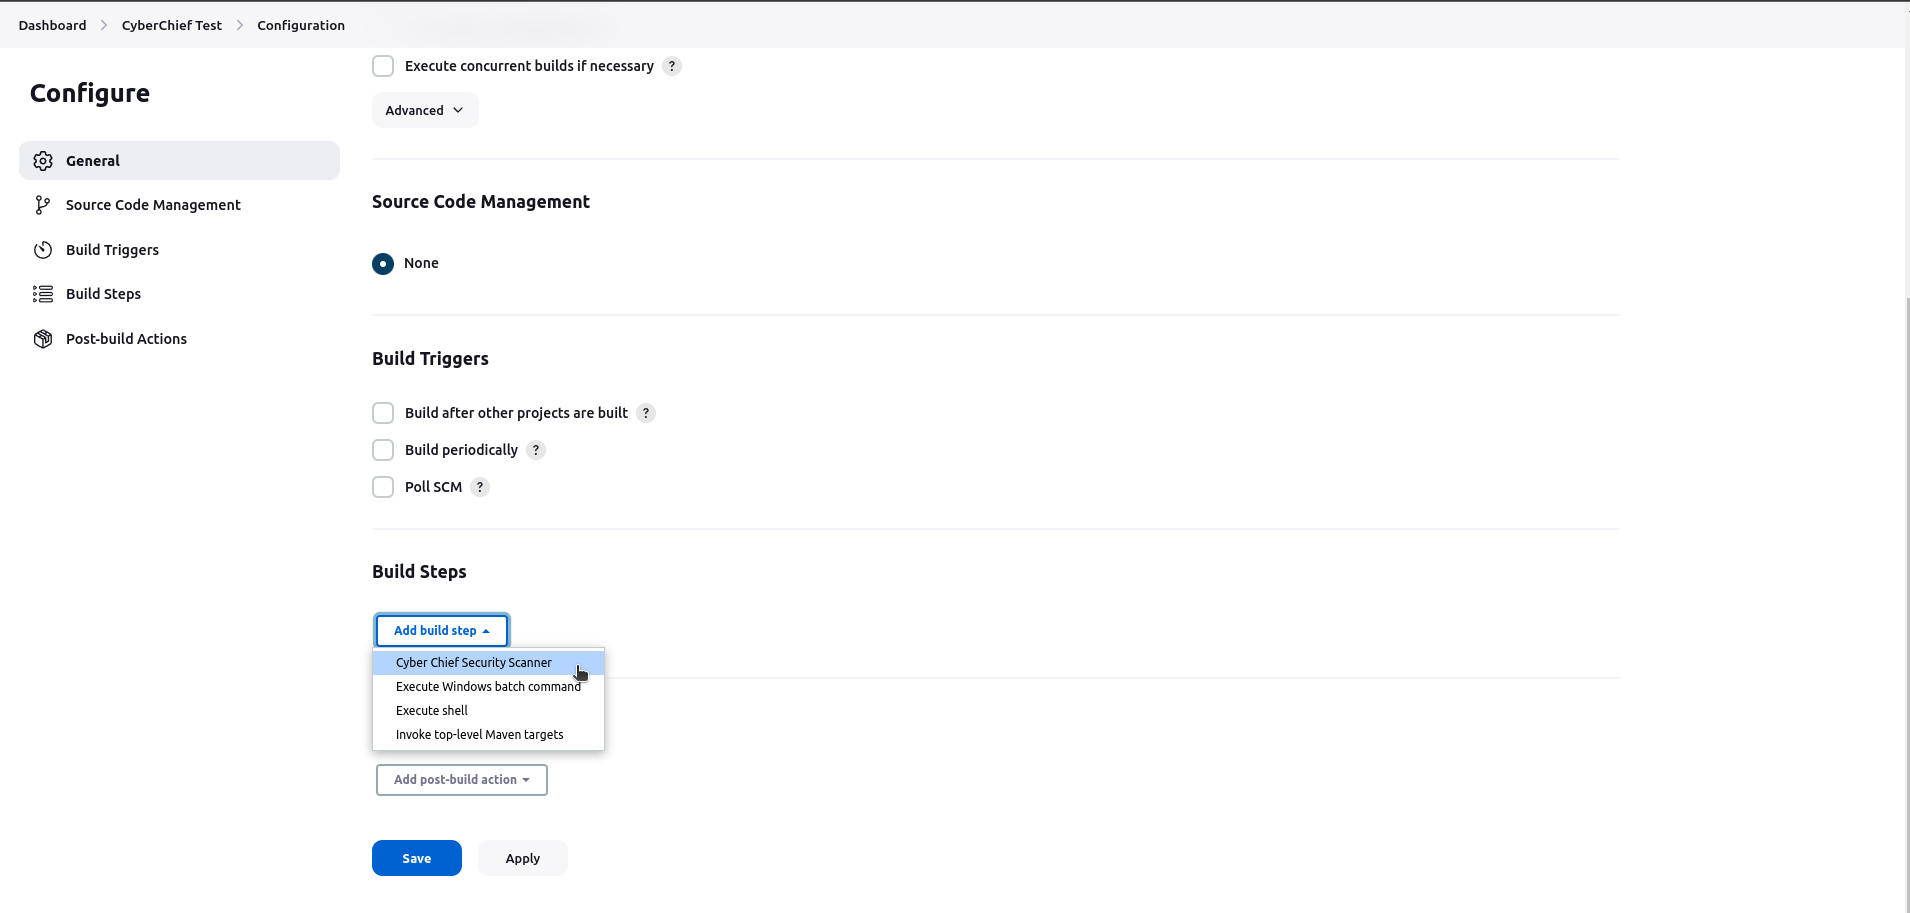Jump to Build Steps sidebar section
The image size is (1910, 913).
179,294
